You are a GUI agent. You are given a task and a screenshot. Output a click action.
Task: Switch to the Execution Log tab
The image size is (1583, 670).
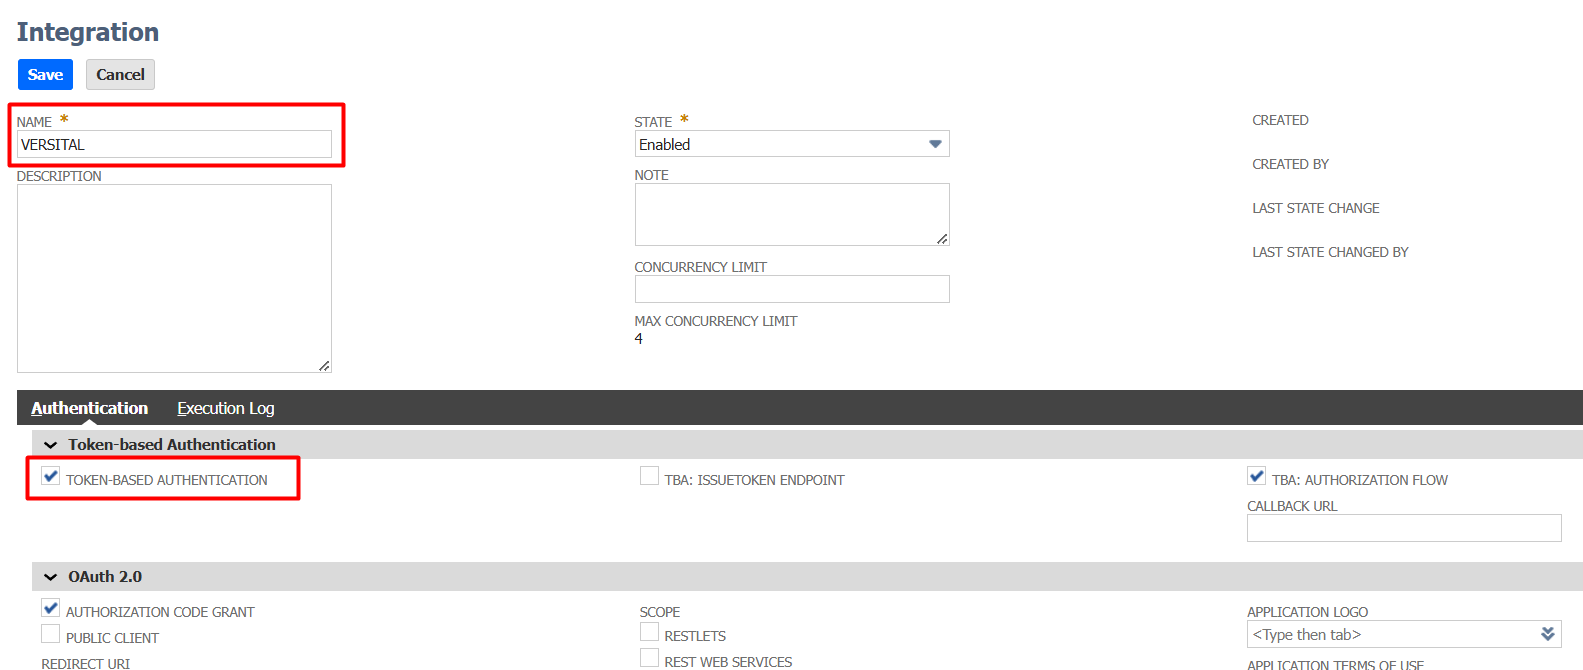click(x=225, y=408)
